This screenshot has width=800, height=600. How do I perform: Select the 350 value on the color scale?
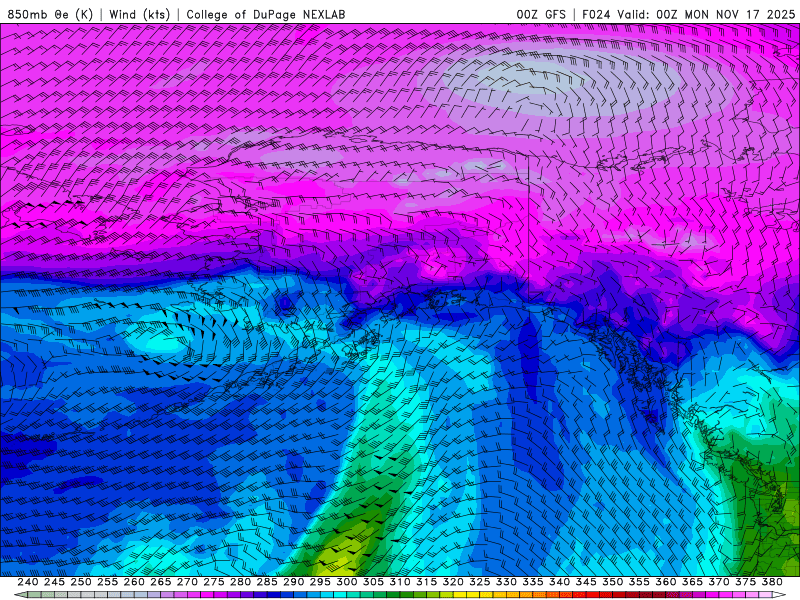(x=612, y=582)
